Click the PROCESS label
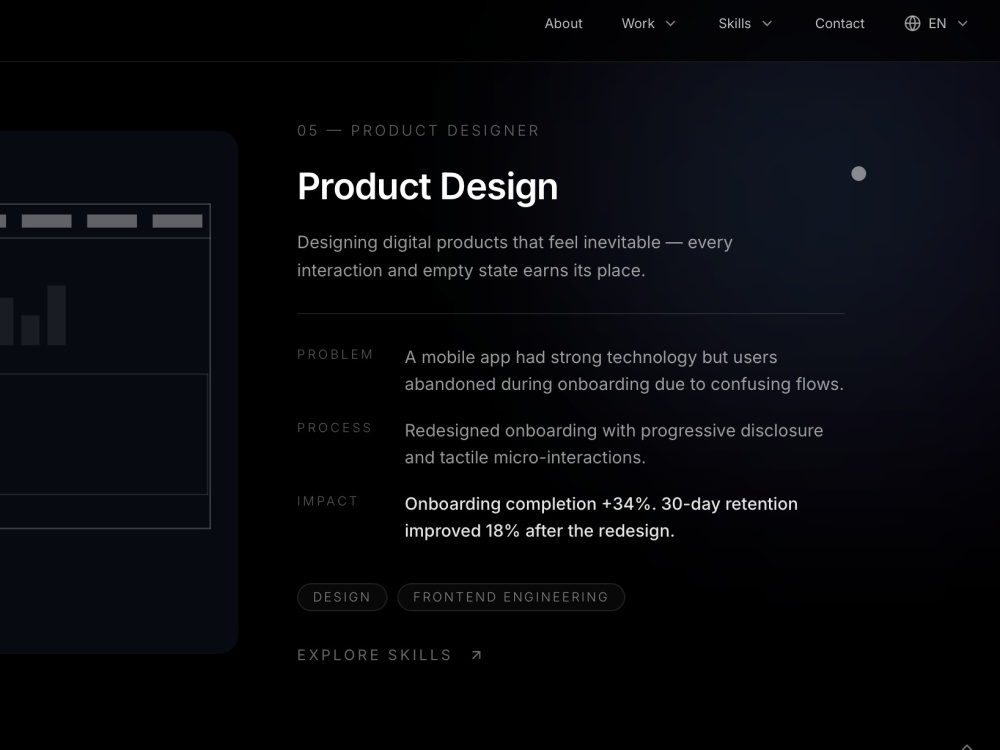1000x750 pixels. pyautogui.click(x=334, y=428)
